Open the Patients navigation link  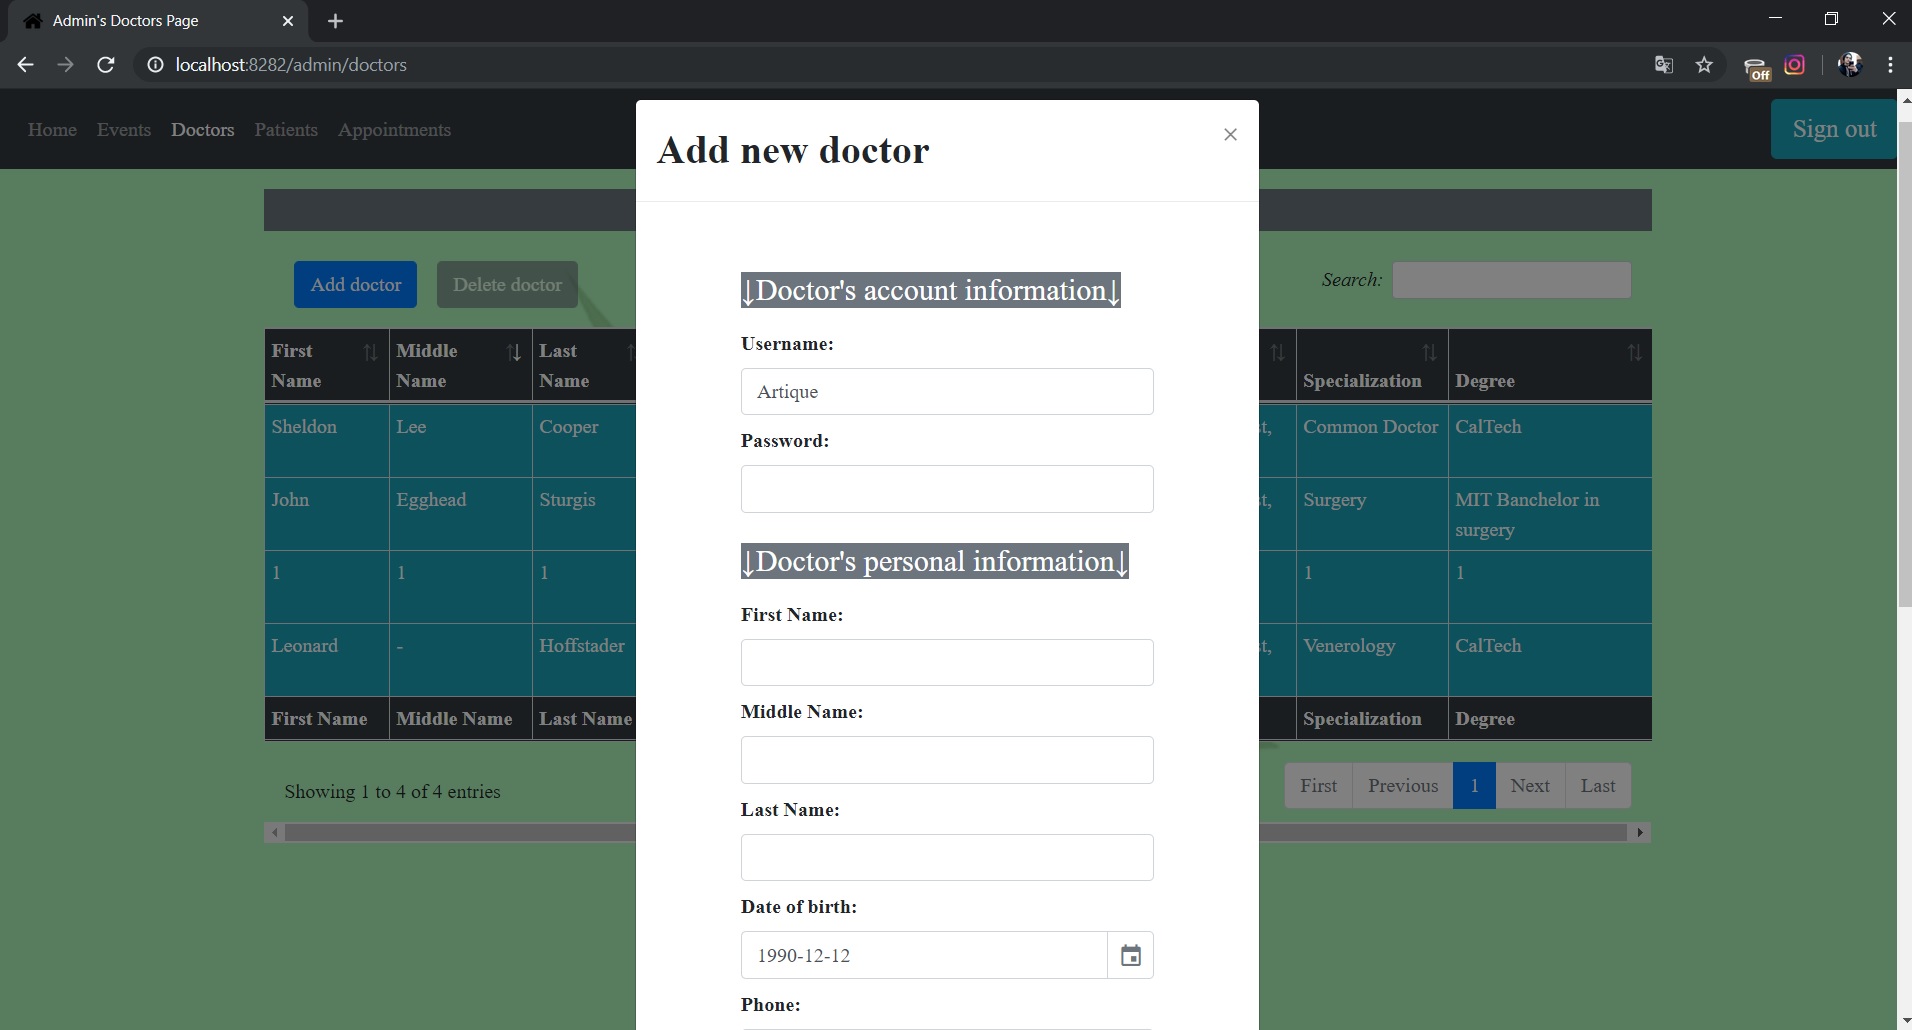click(286, 130)
